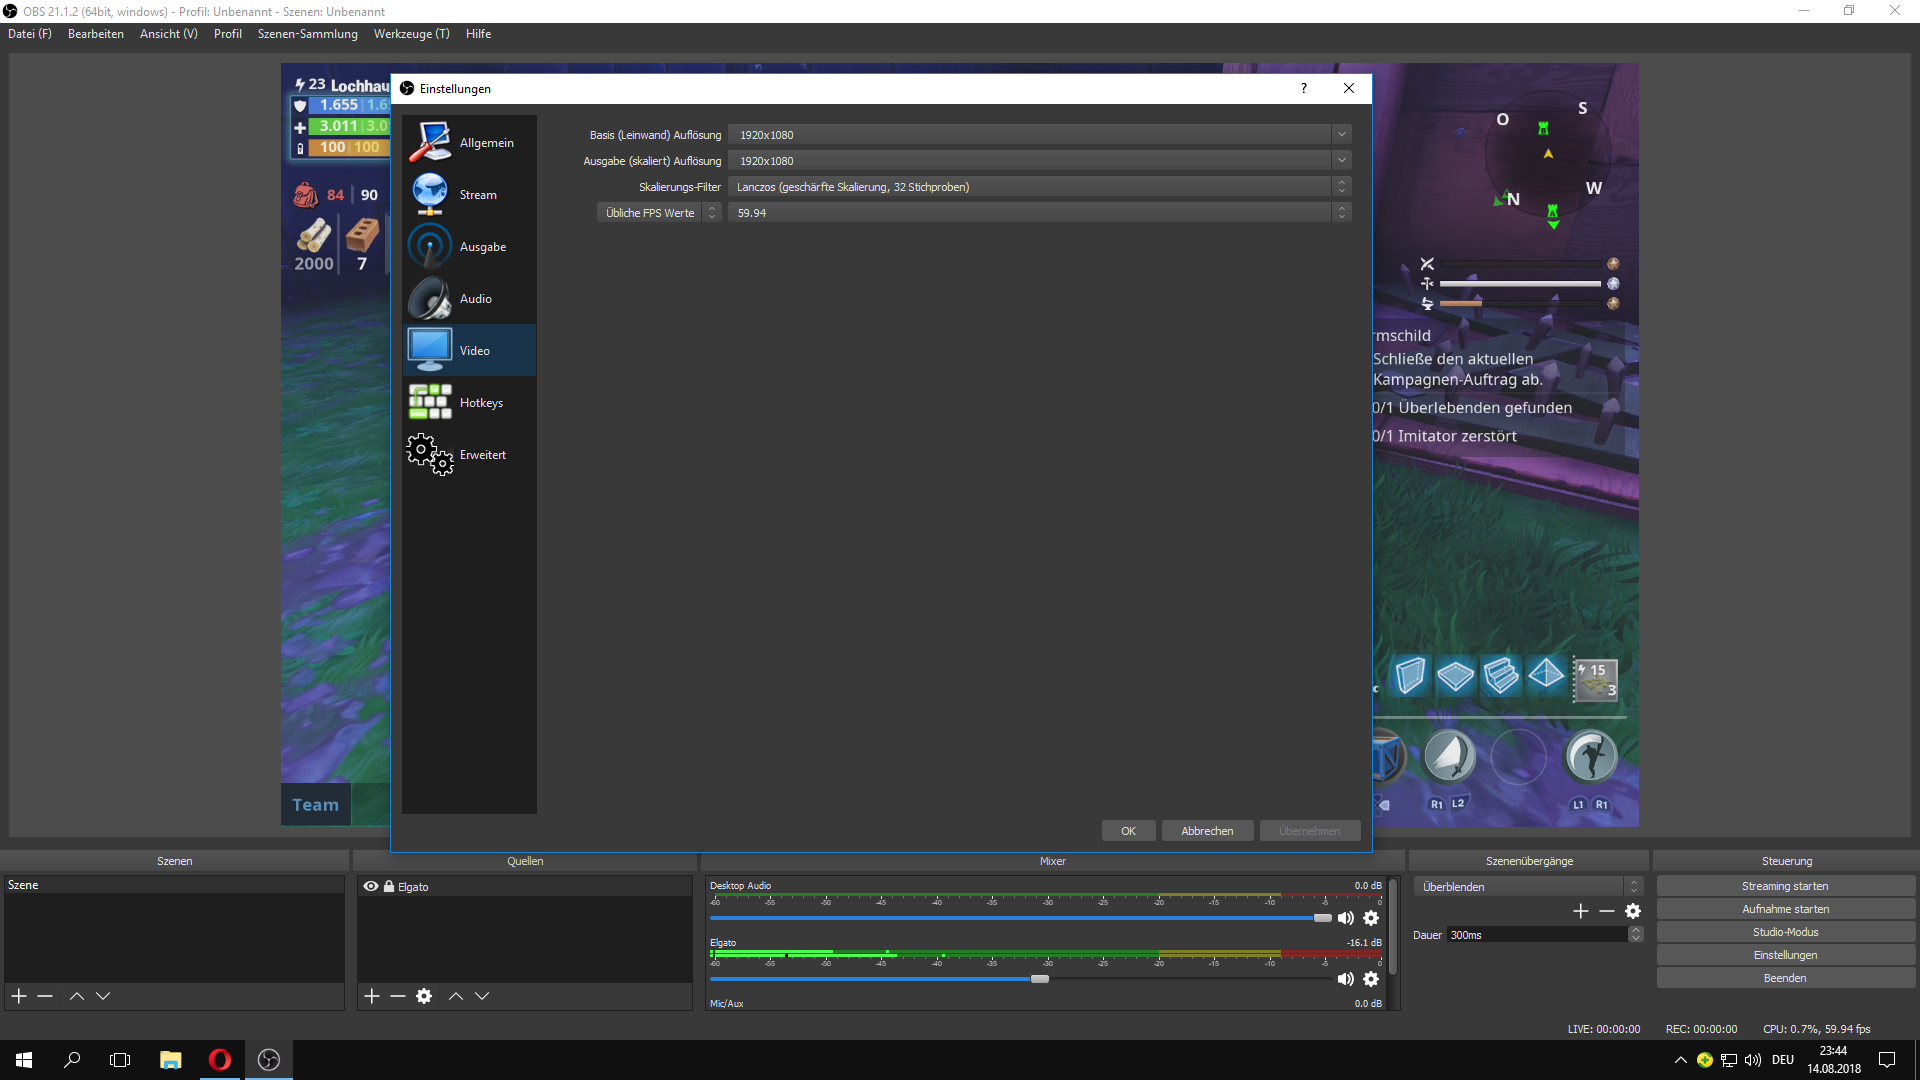
Task: Click the Streaming starten button
Action: click(1785, 886)
